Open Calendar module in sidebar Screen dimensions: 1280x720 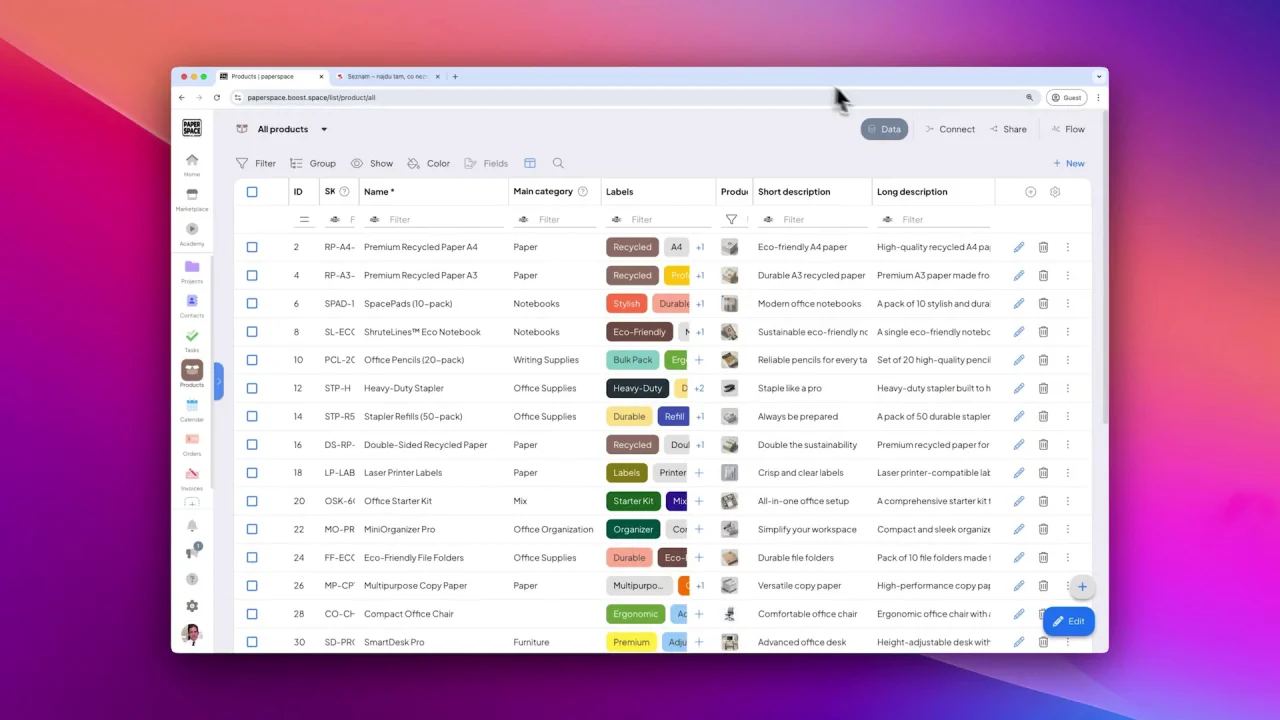click(192, 409)
